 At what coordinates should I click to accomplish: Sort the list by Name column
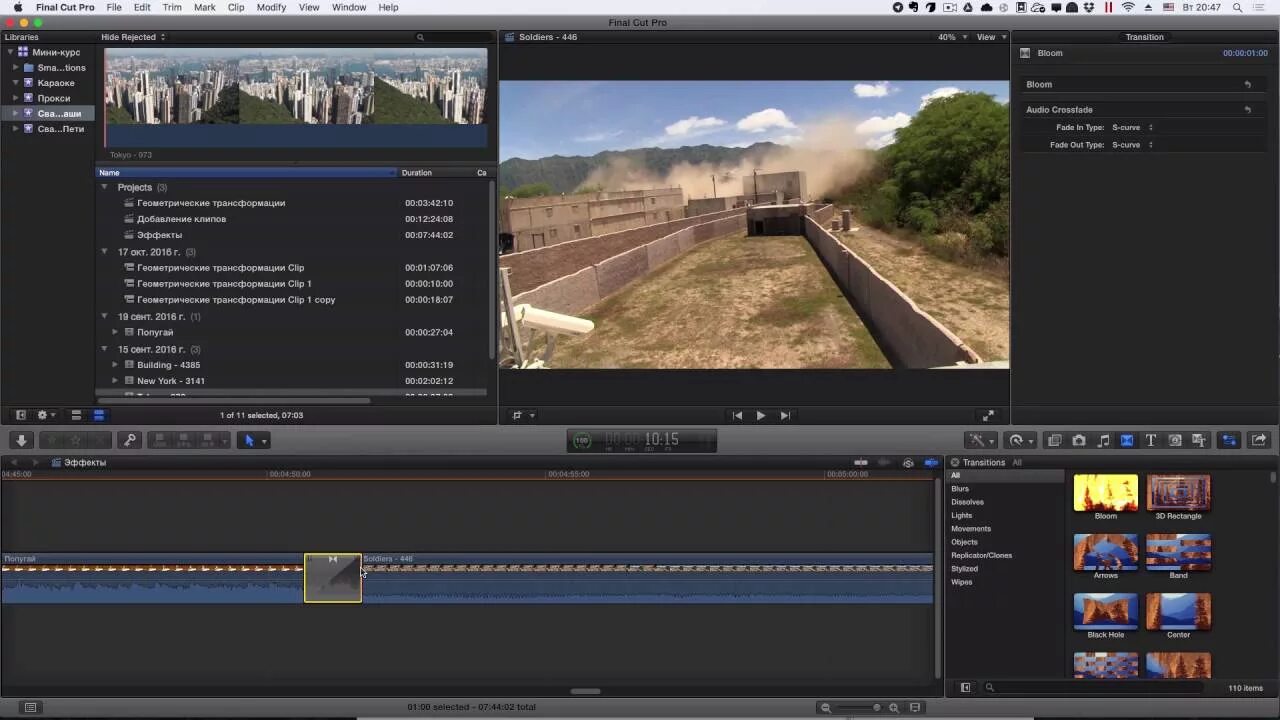coord(246,173)
